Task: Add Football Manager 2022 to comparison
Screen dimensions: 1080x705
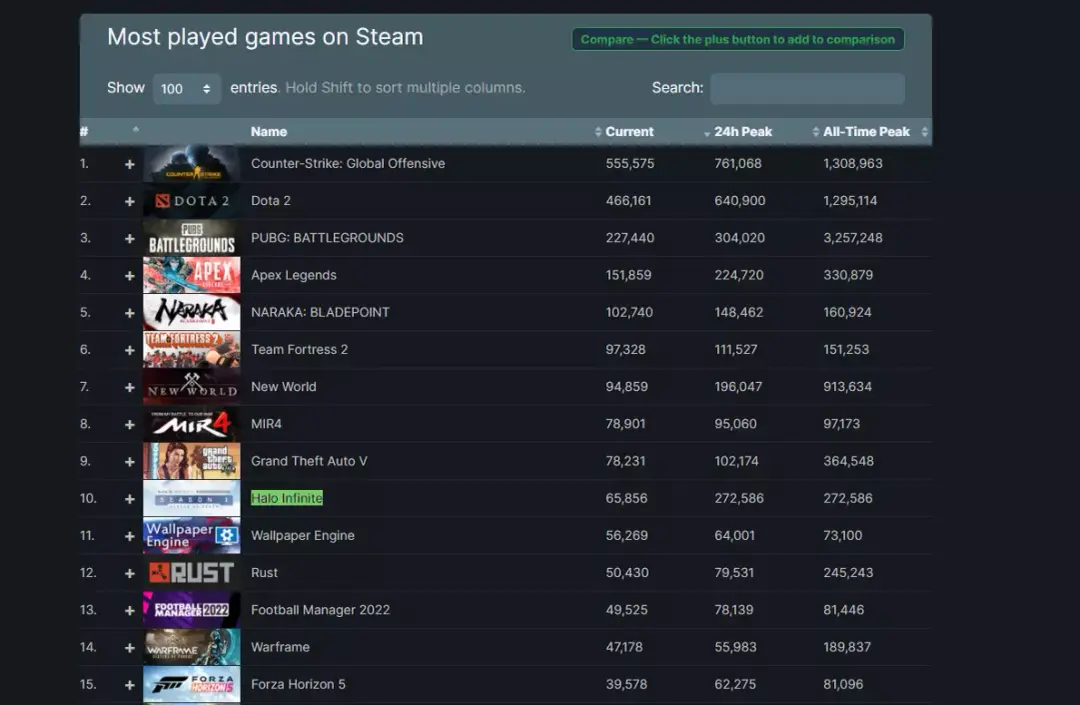Action: [129, 610]
